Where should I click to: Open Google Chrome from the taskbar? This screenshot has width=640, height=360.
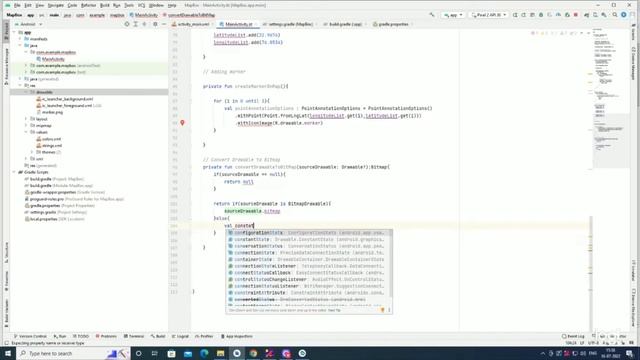pos(253,353)
